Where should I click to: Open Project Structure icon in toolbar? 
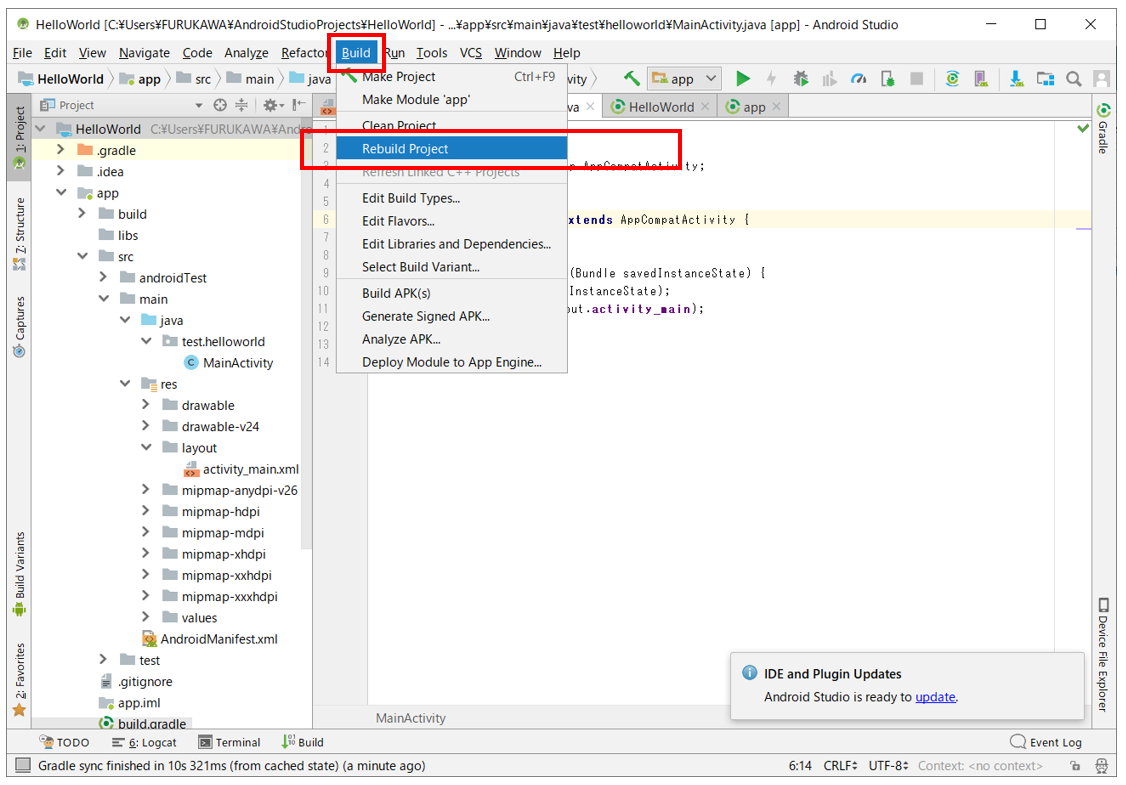[x=1045, y=78]
